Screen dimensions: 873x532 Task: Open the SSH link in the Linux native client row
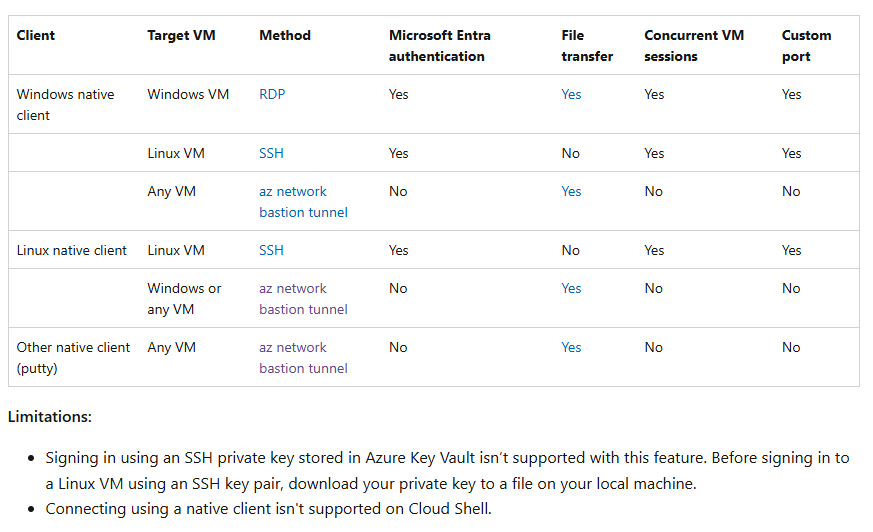(271, 250)
